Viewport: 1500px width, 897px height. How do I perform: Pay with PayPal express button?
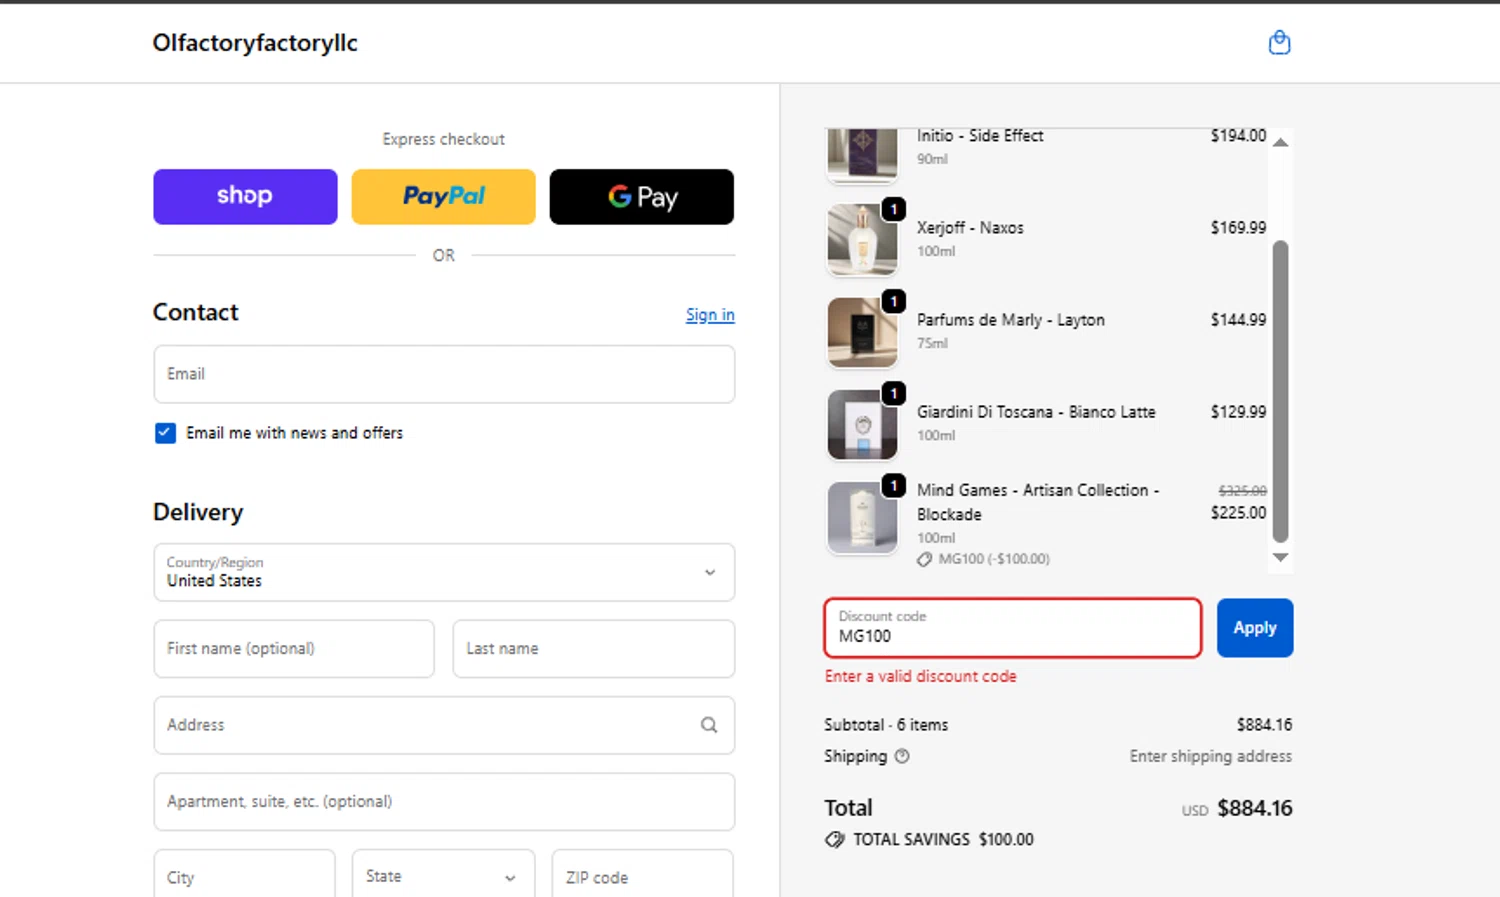(443, 196)
